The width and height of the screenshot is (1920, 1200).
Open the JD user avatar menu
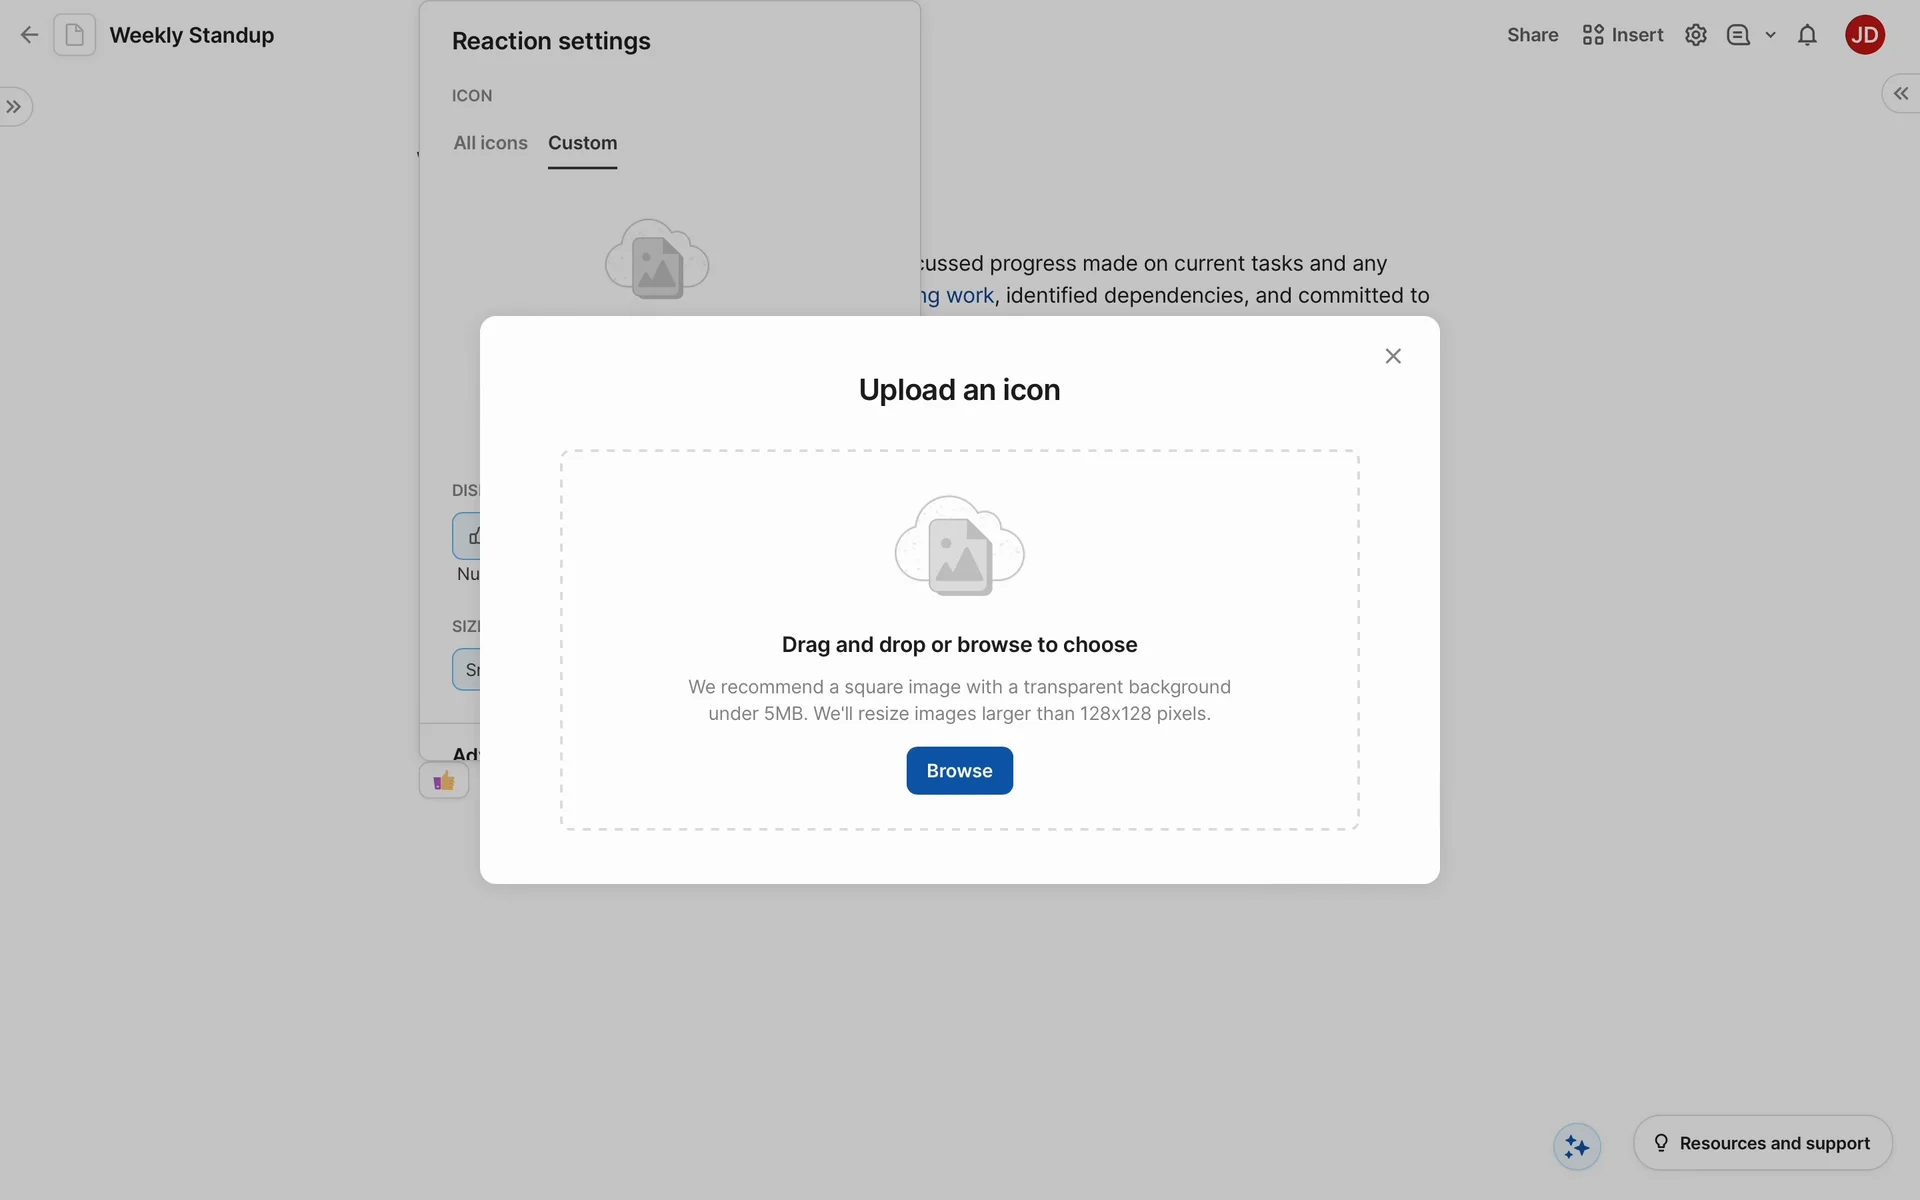click(1864, 35)
